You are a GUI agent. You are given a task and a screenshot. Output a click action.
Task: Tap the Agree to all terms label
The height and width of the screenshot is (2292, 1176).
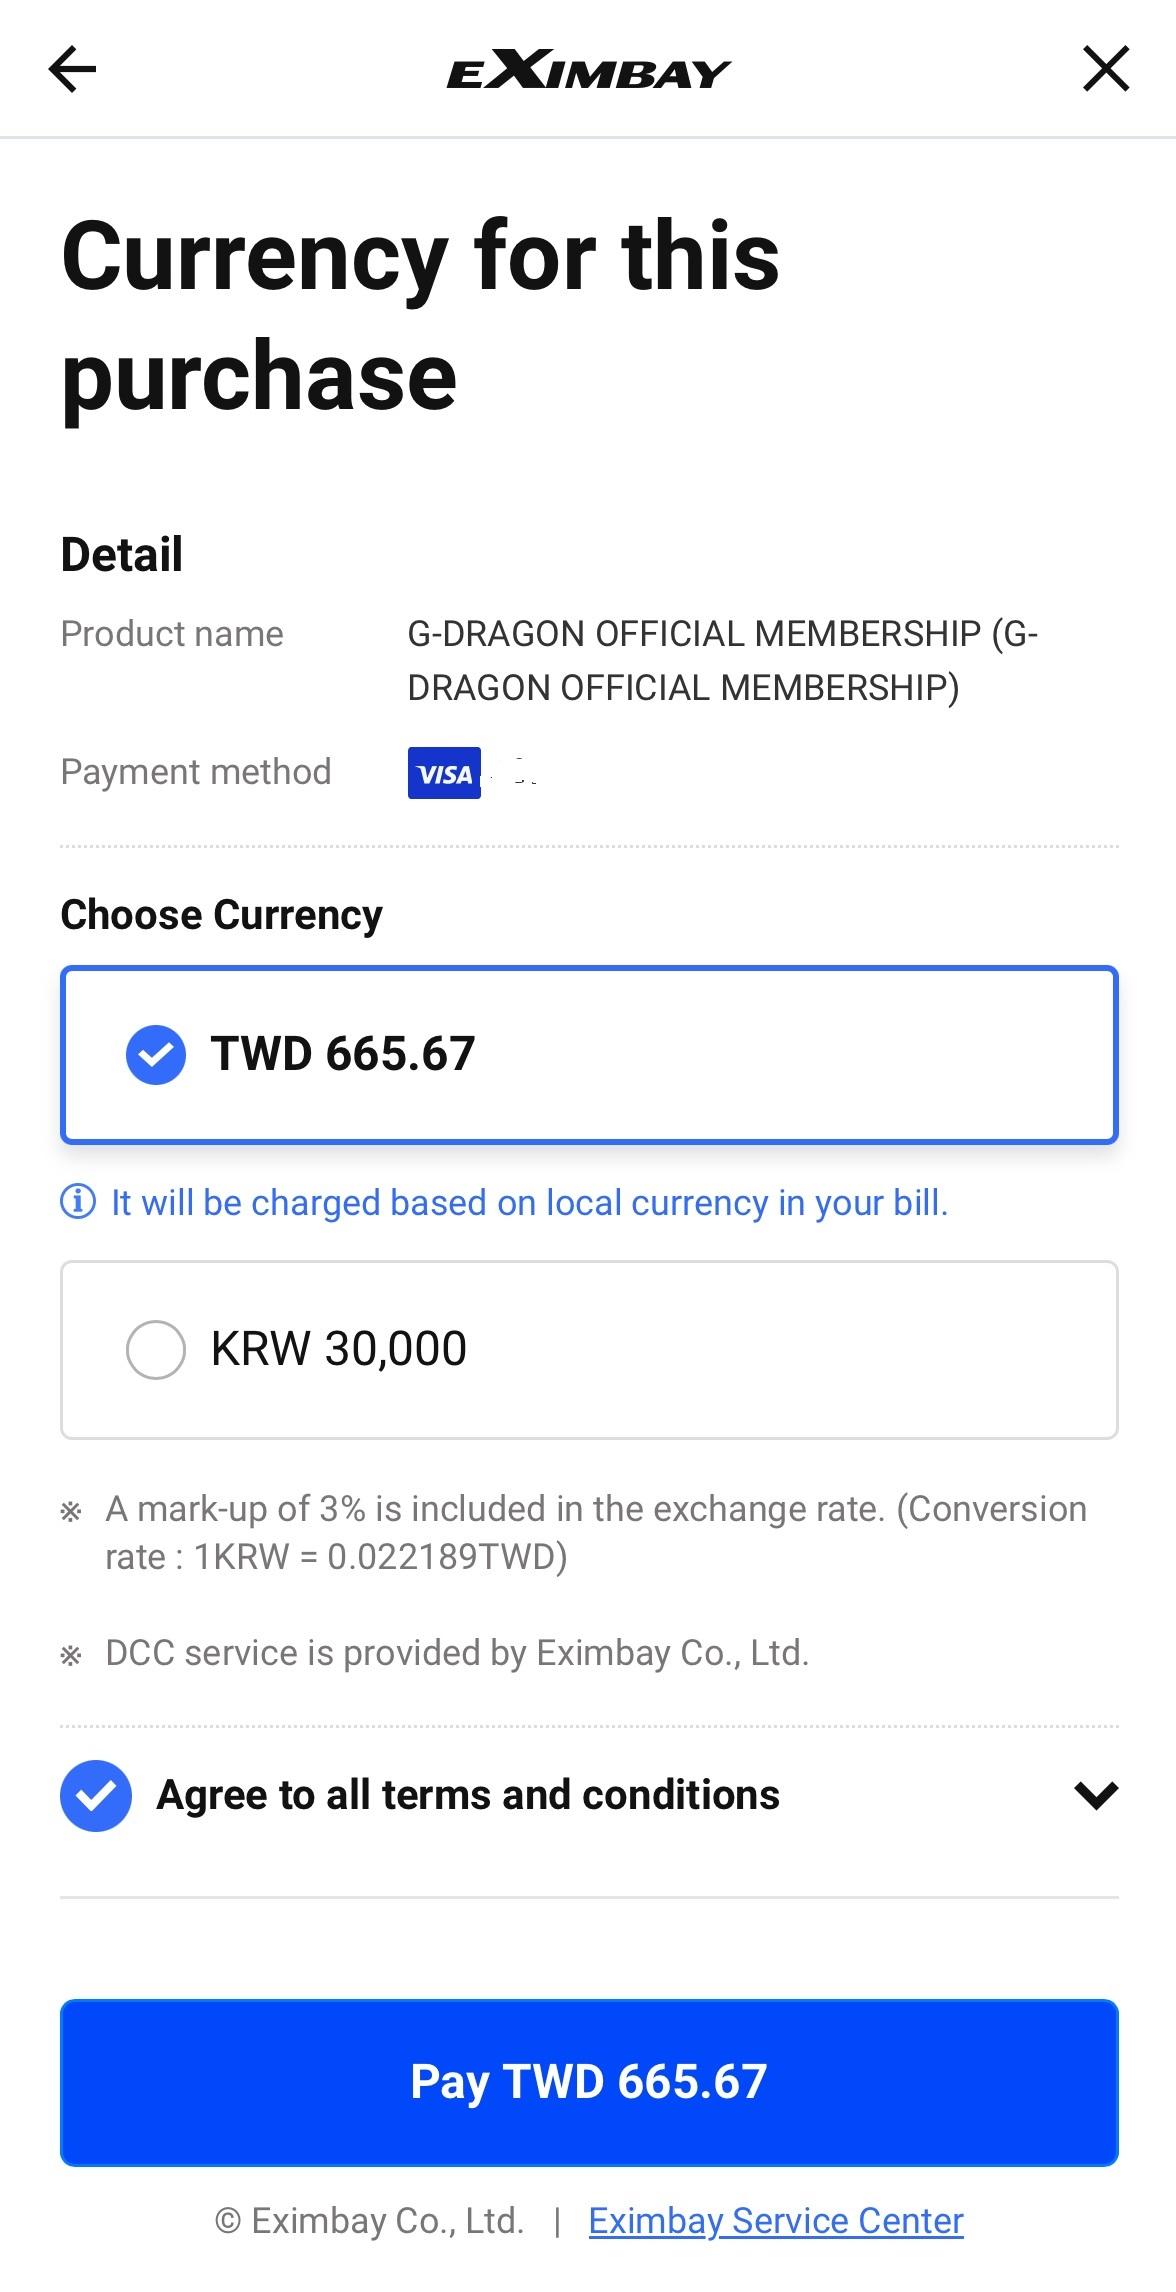click(x=468, y=1795)
